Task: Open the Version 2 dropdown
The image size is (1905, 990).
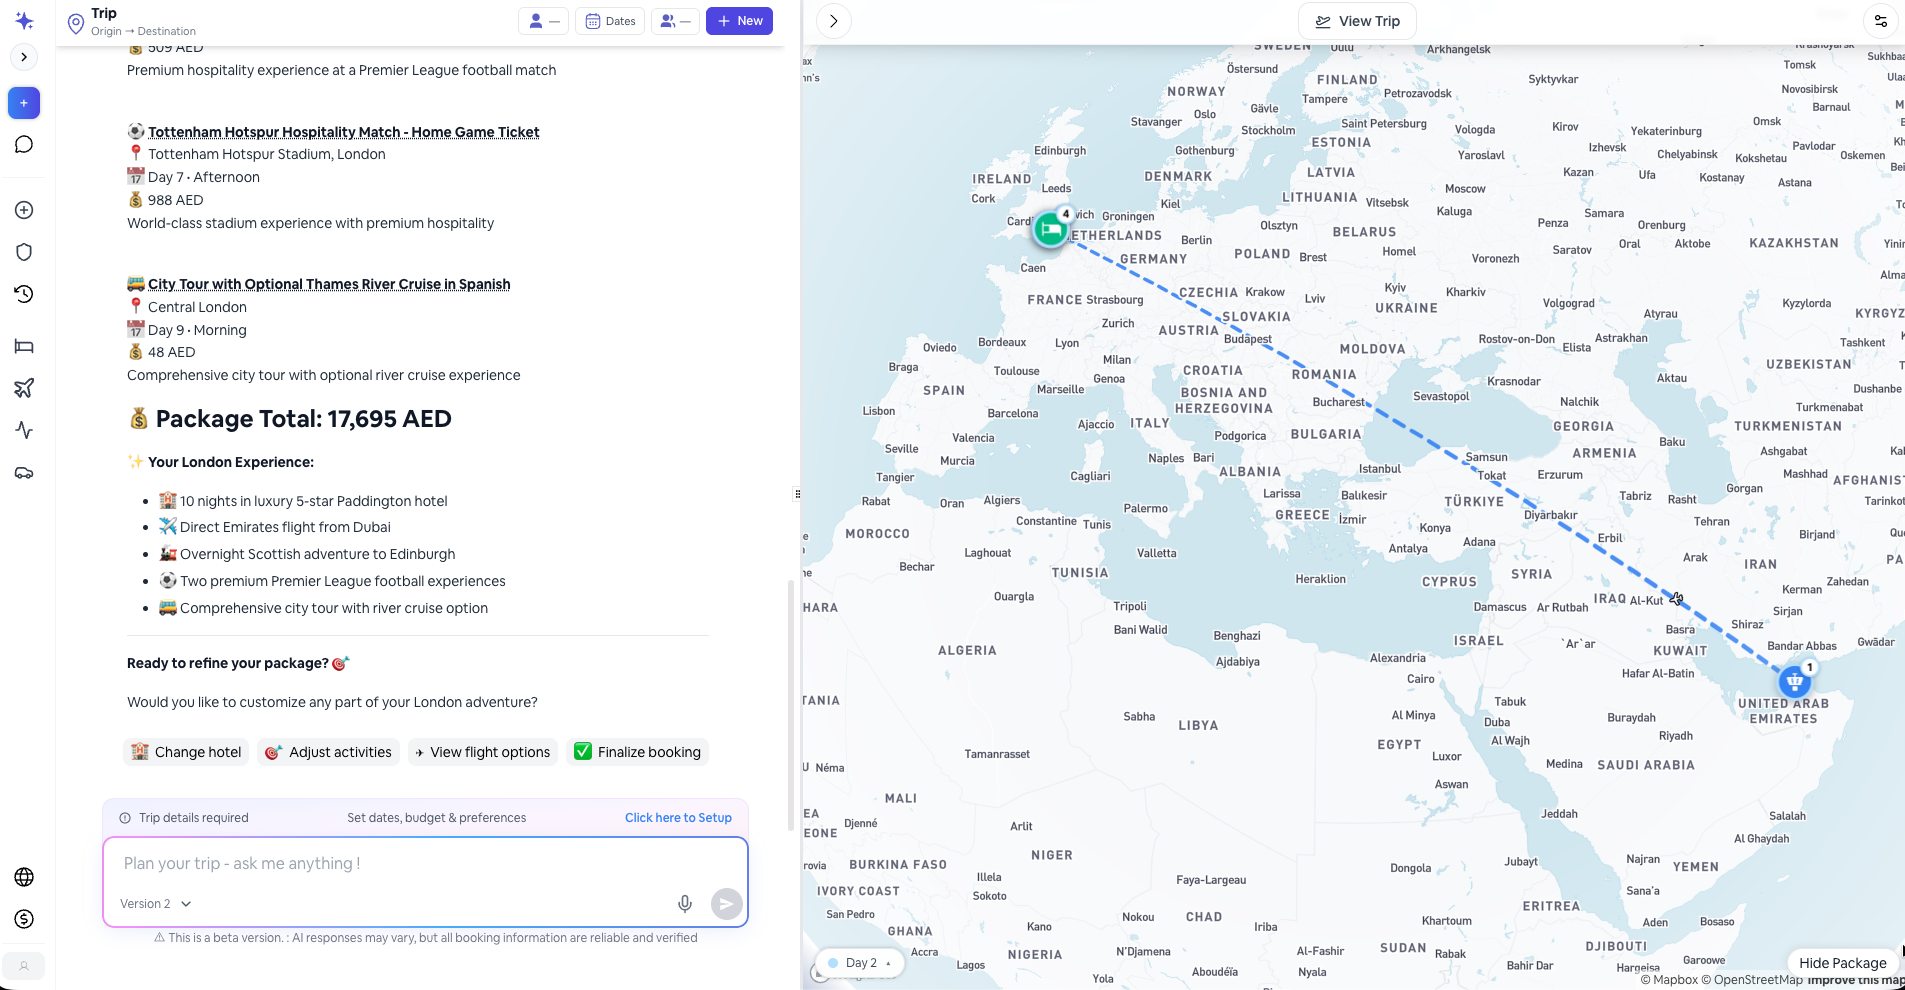Action: (x=155, y=904)
